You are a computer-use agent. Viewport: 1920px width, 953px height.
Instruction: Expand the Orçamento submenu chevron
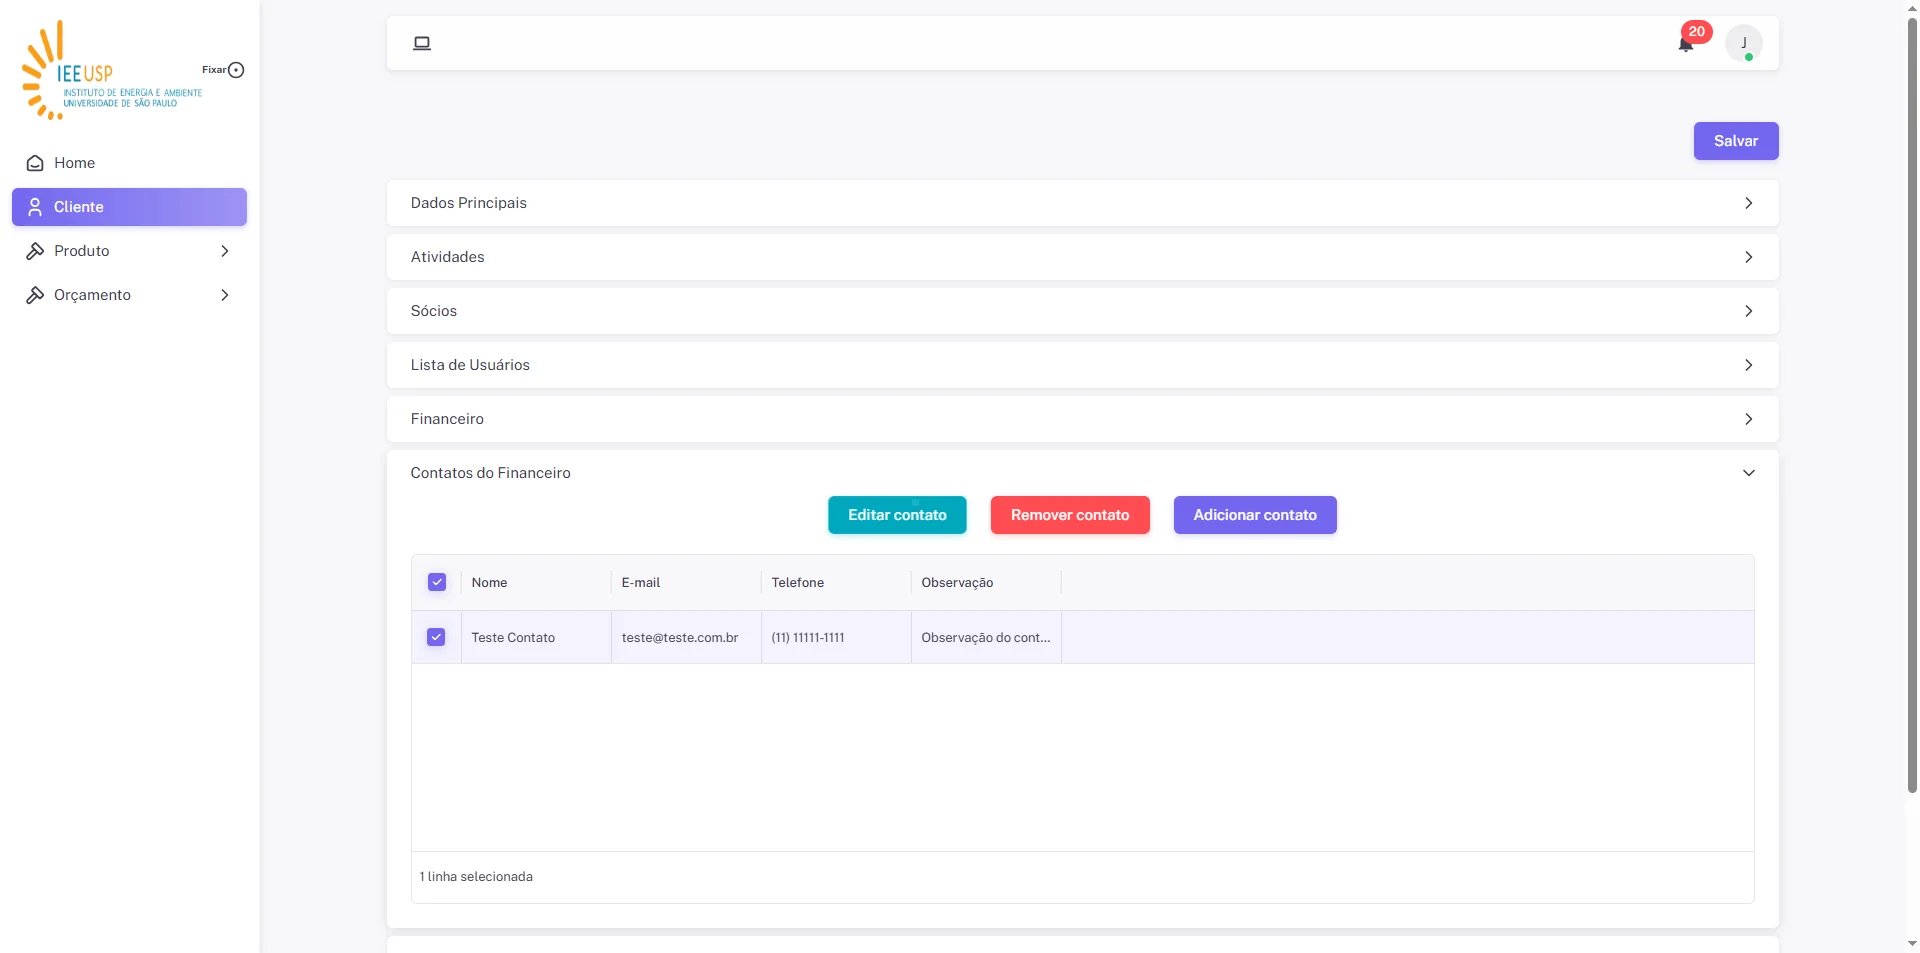pos(225,295)
